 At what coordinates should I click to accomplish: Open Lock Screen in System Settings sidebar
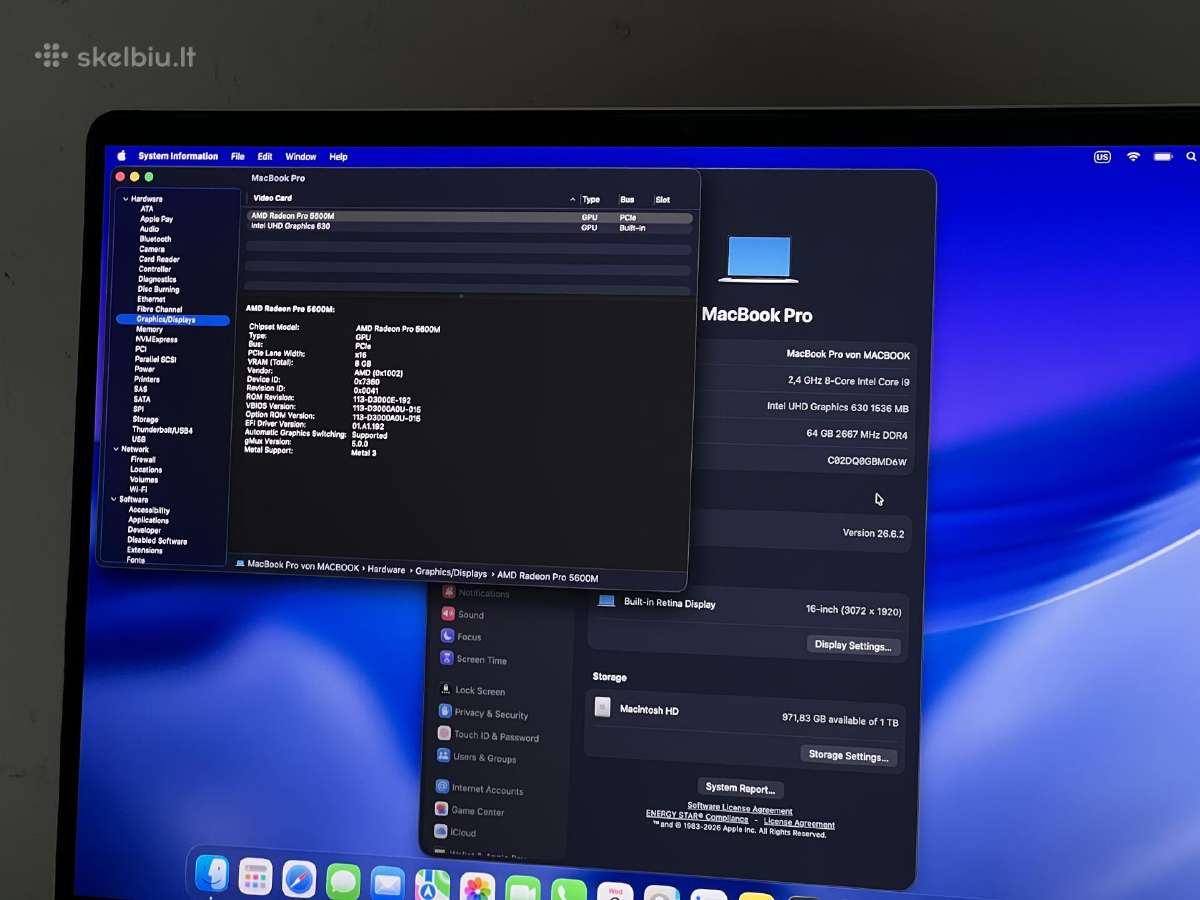(472, 690)
